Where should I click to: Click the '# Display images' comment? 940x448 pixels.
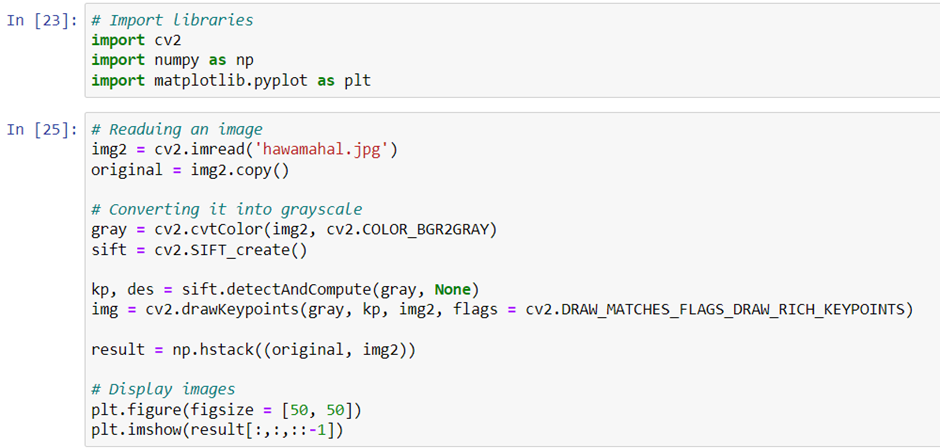click(x=163, y=390)
